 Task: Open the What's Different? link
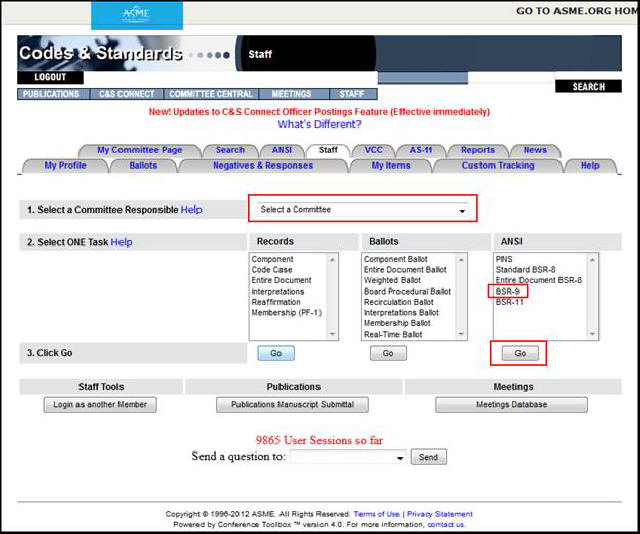coord(319,124)
